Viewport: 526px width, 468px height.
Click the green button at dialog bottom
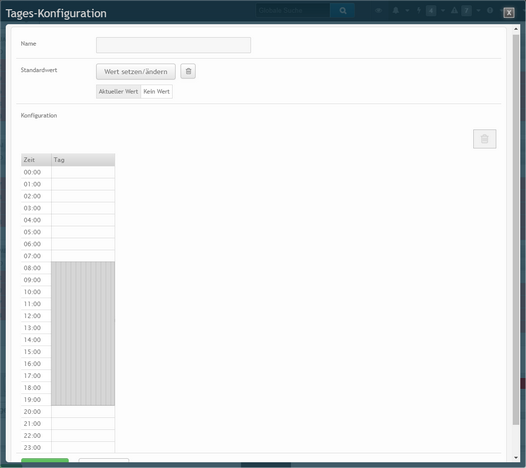coord(45,460)
